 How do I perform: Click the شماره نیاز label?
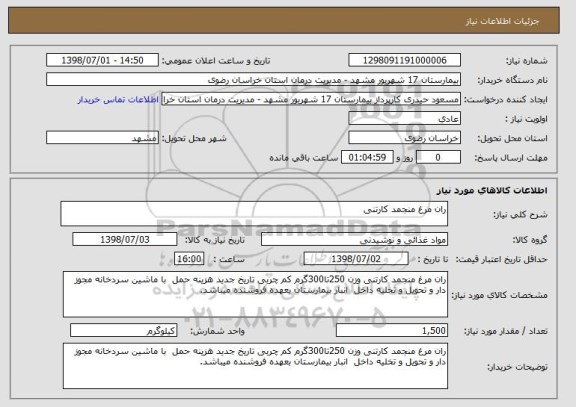527,61
